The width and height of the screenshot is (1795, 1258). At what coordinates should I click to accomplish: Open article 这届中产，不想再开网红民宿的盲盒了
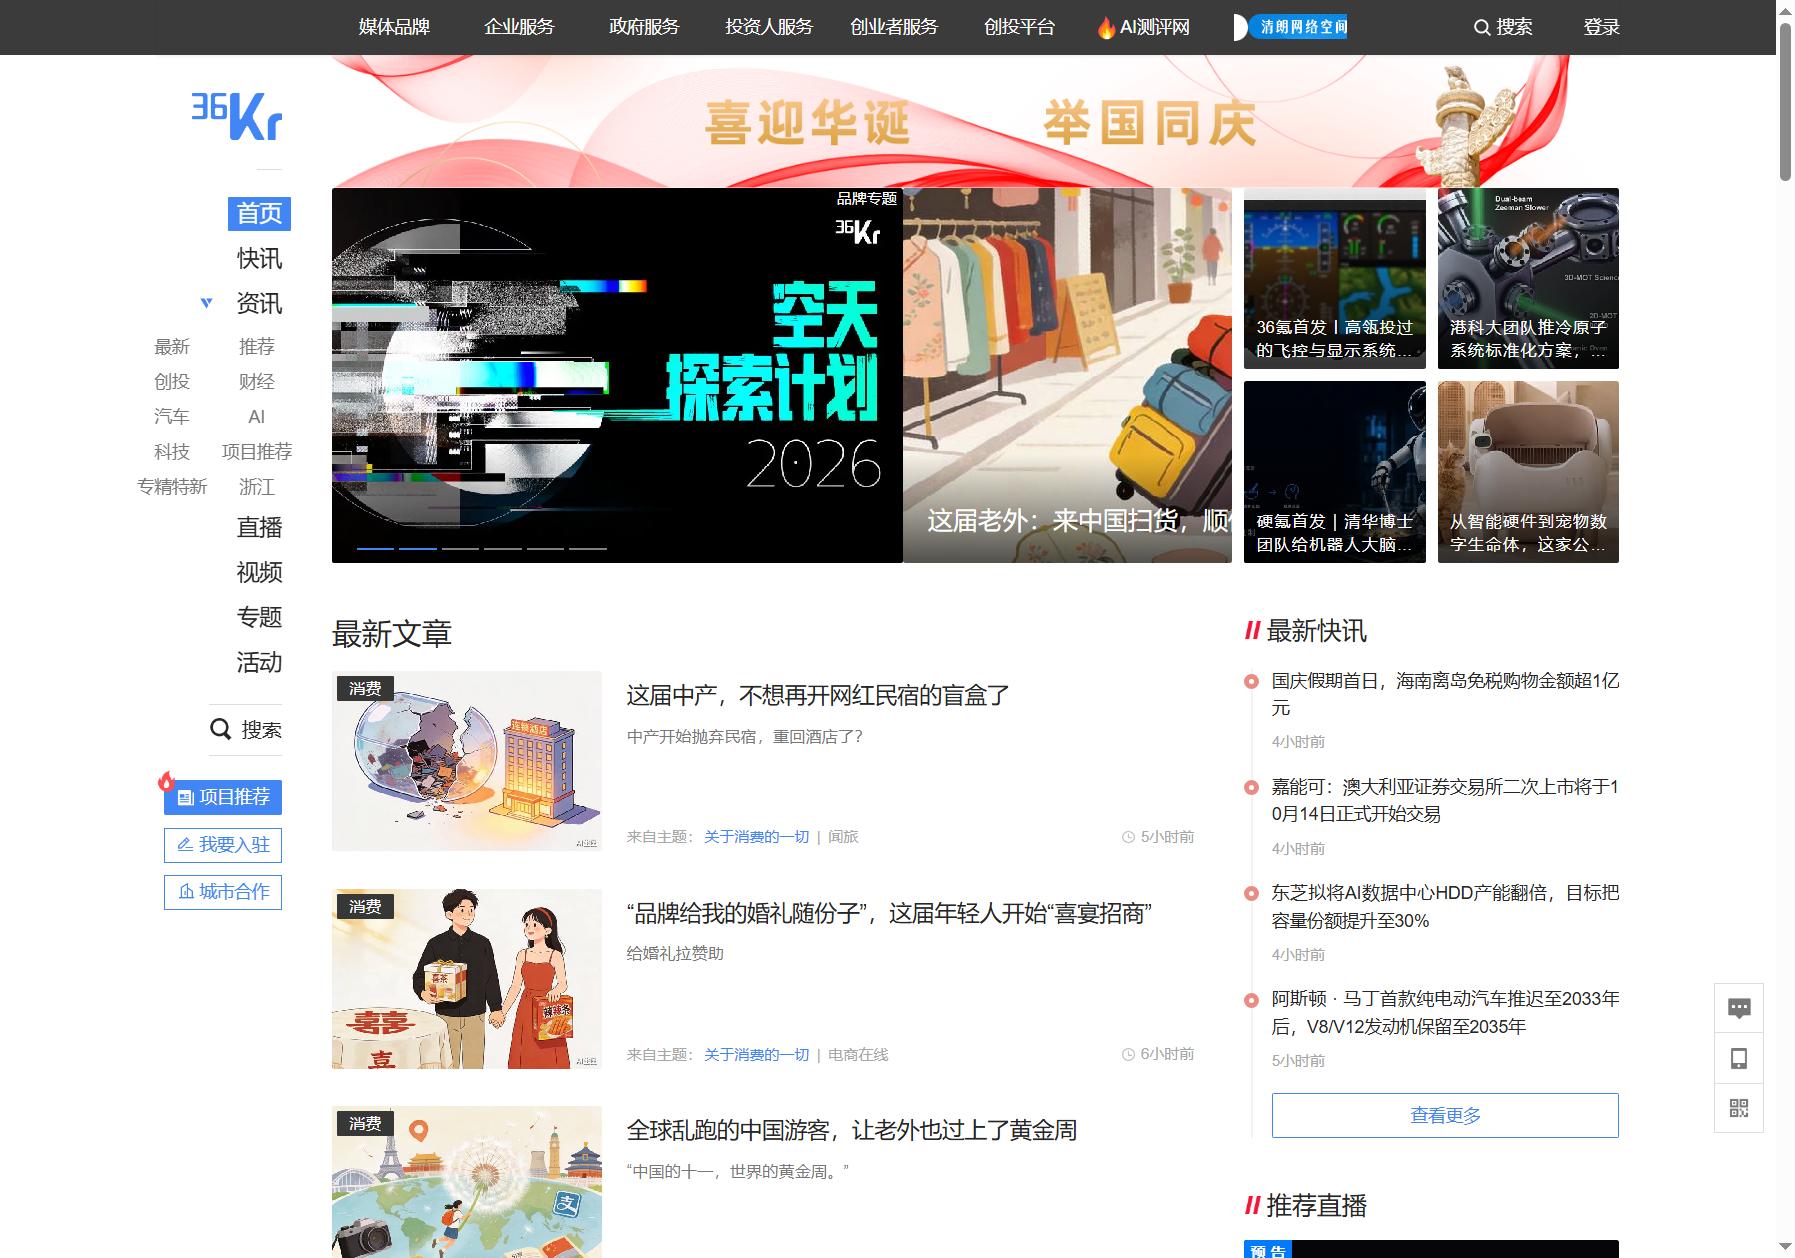pyautogui.click(x=818, y=695)
